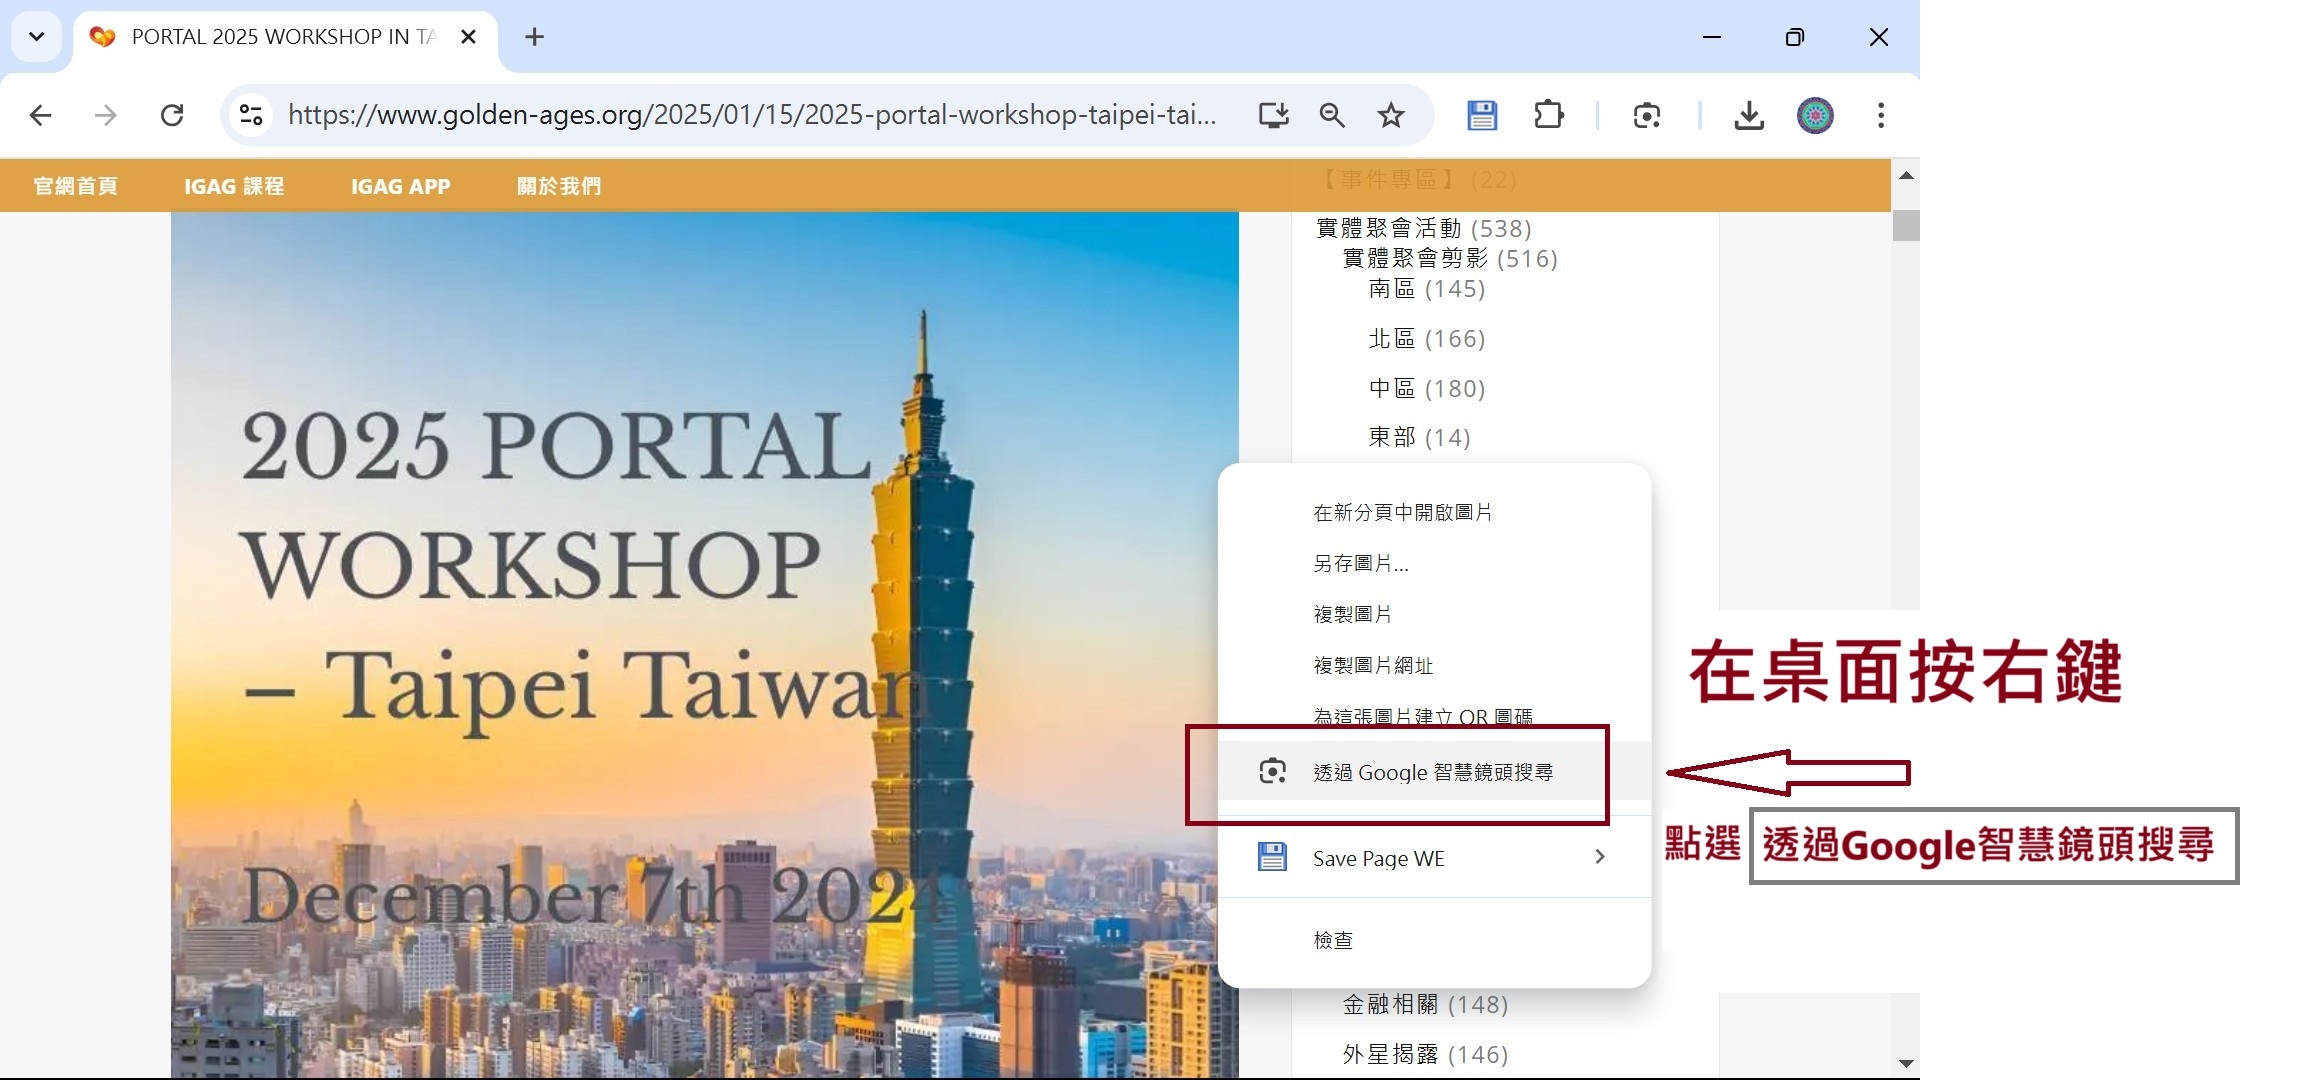Click the page scrollbar down arrow

1906,1064
